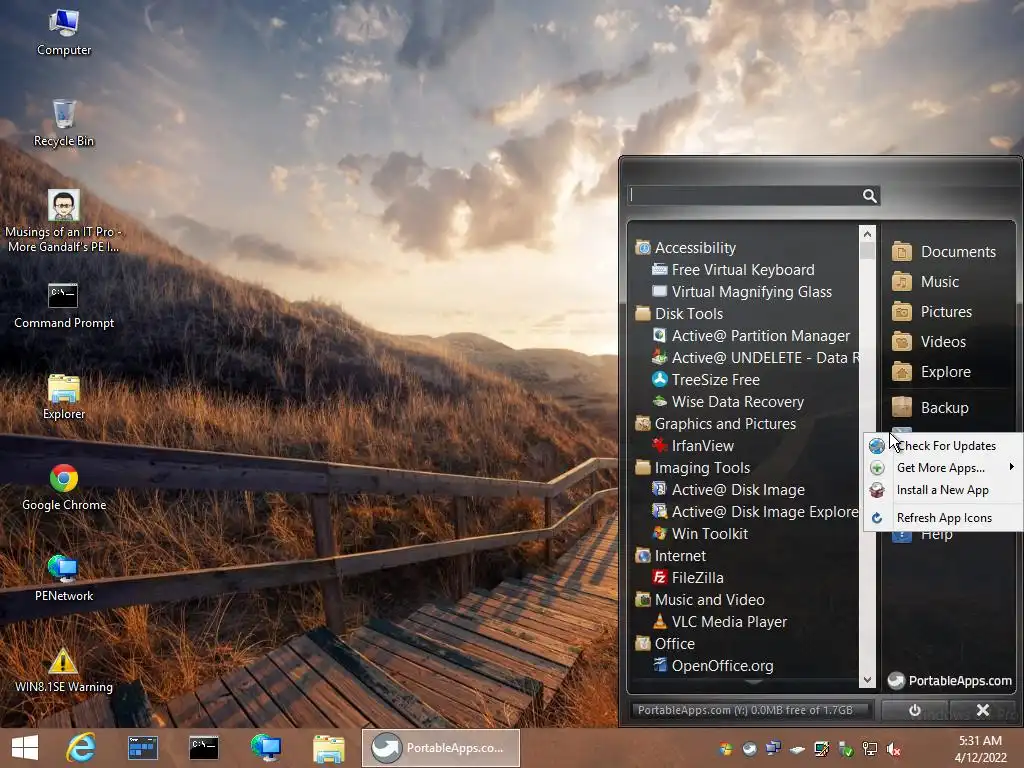Close the PortableApps menu with X

(982, 710)
